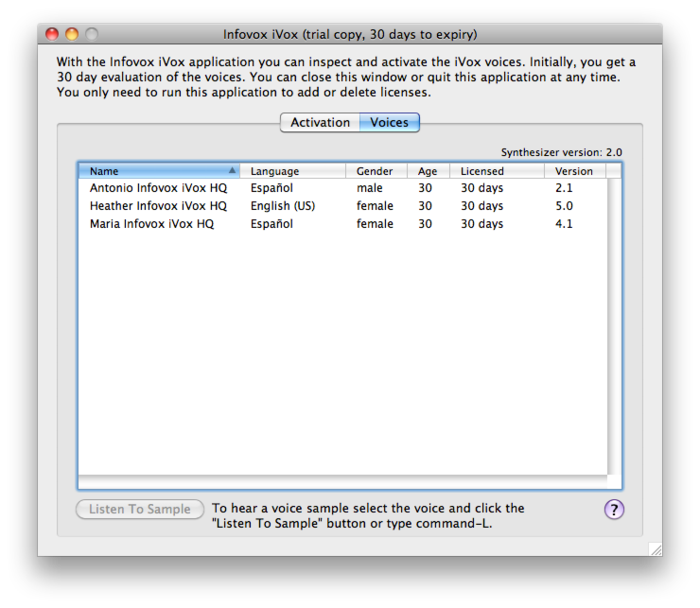Click the vertical scrollbar of the voices table
Screen dimensions: 700x608
(x=614, y=327)
